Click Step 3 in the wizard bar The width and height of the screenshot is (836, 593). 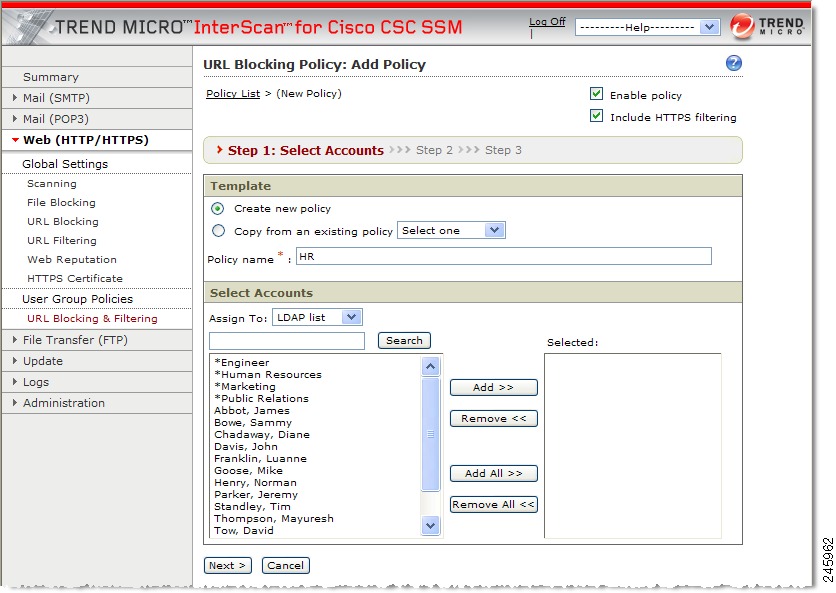point(503,150)
